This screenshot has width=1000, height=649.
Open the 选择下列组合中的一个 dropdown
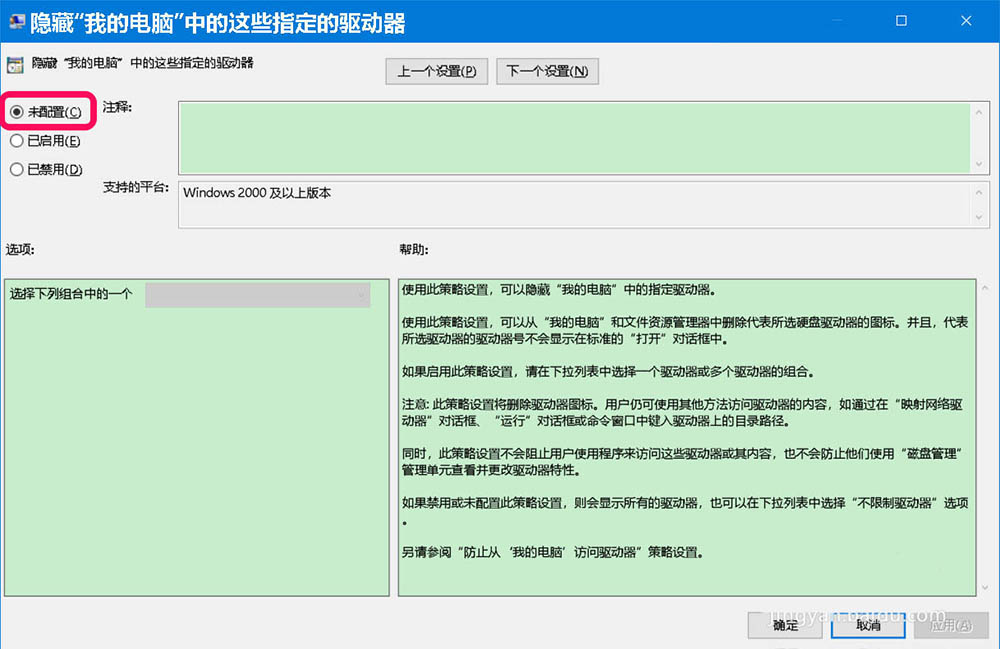[x=258, y=295]
